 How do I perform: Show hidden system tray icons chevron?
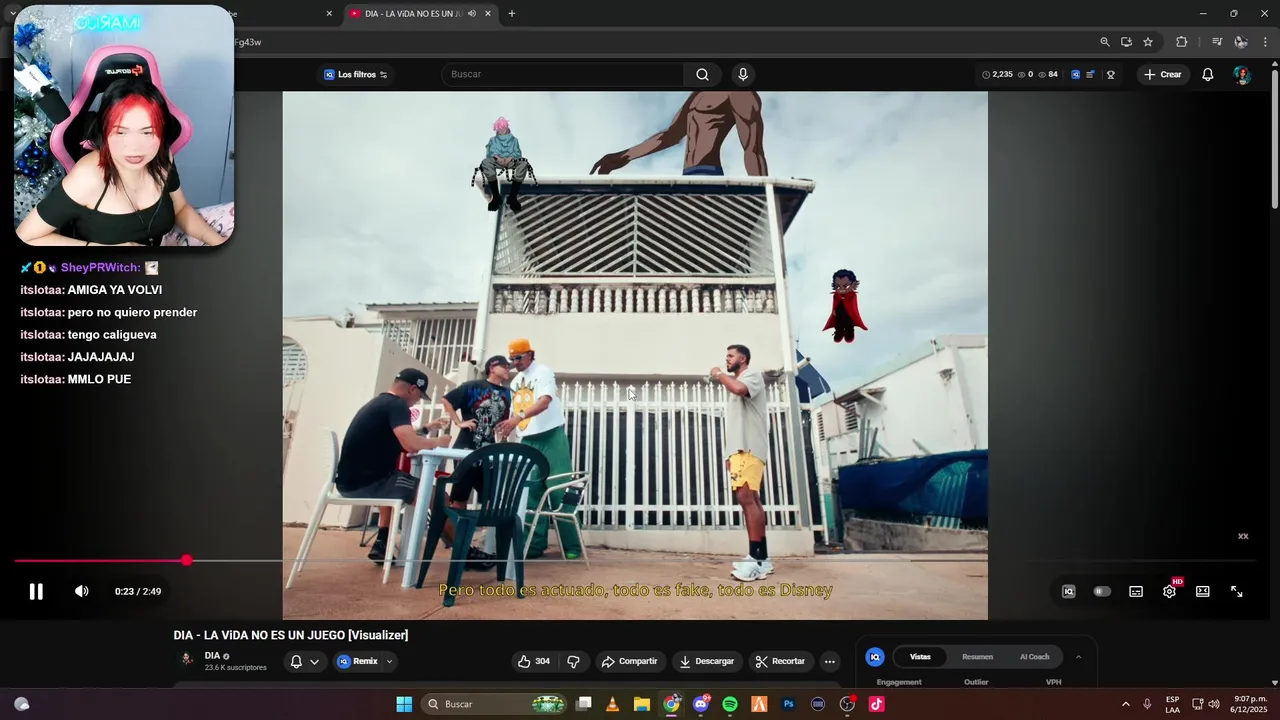tap(1125, 704)
